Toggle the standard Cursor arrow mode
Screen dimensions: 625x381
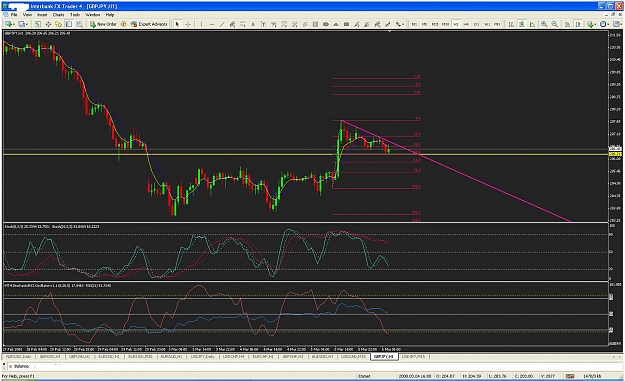point(177,24)
